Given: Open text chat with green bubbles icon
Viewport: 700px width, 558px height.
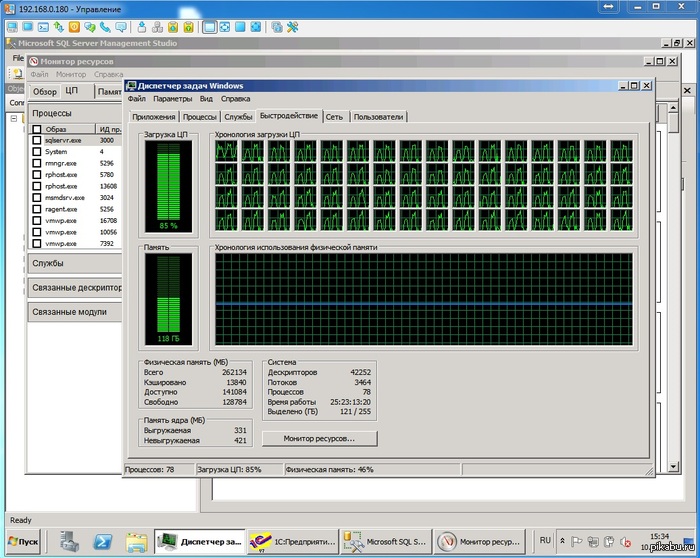Looking at the screenshot, I should click(90, 27).
